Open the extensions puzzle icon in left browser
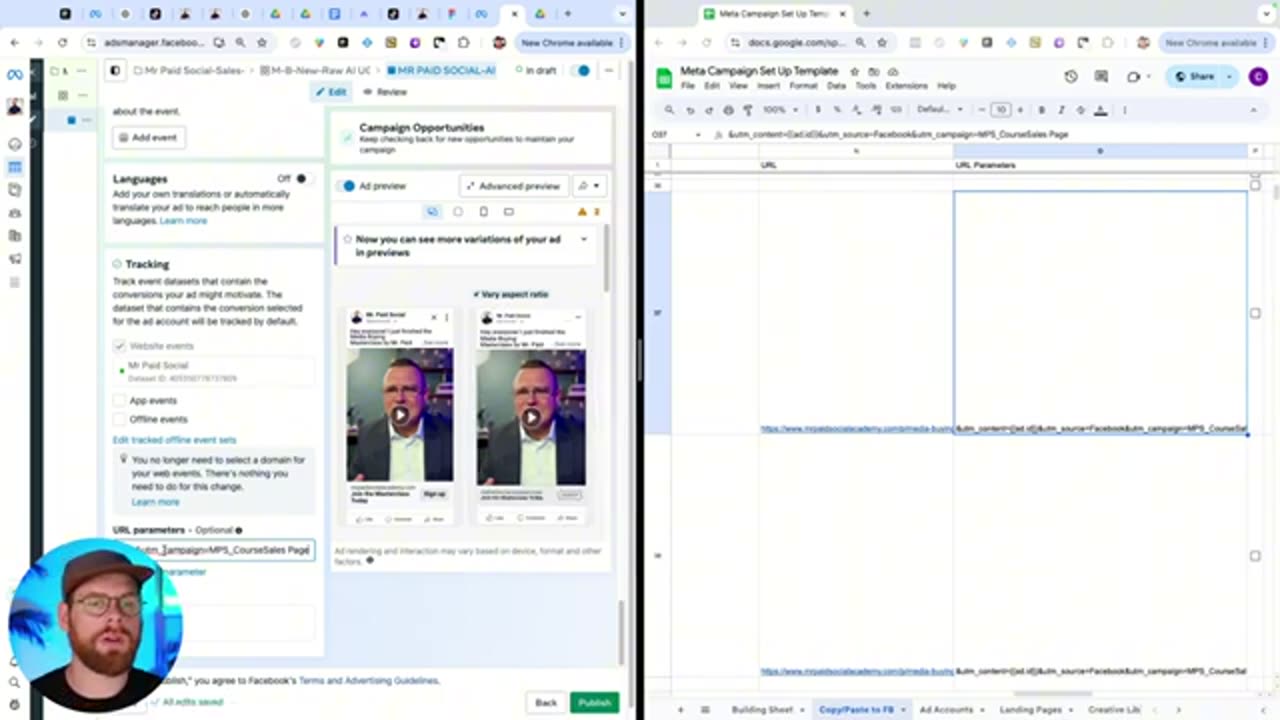 (464, 43)
